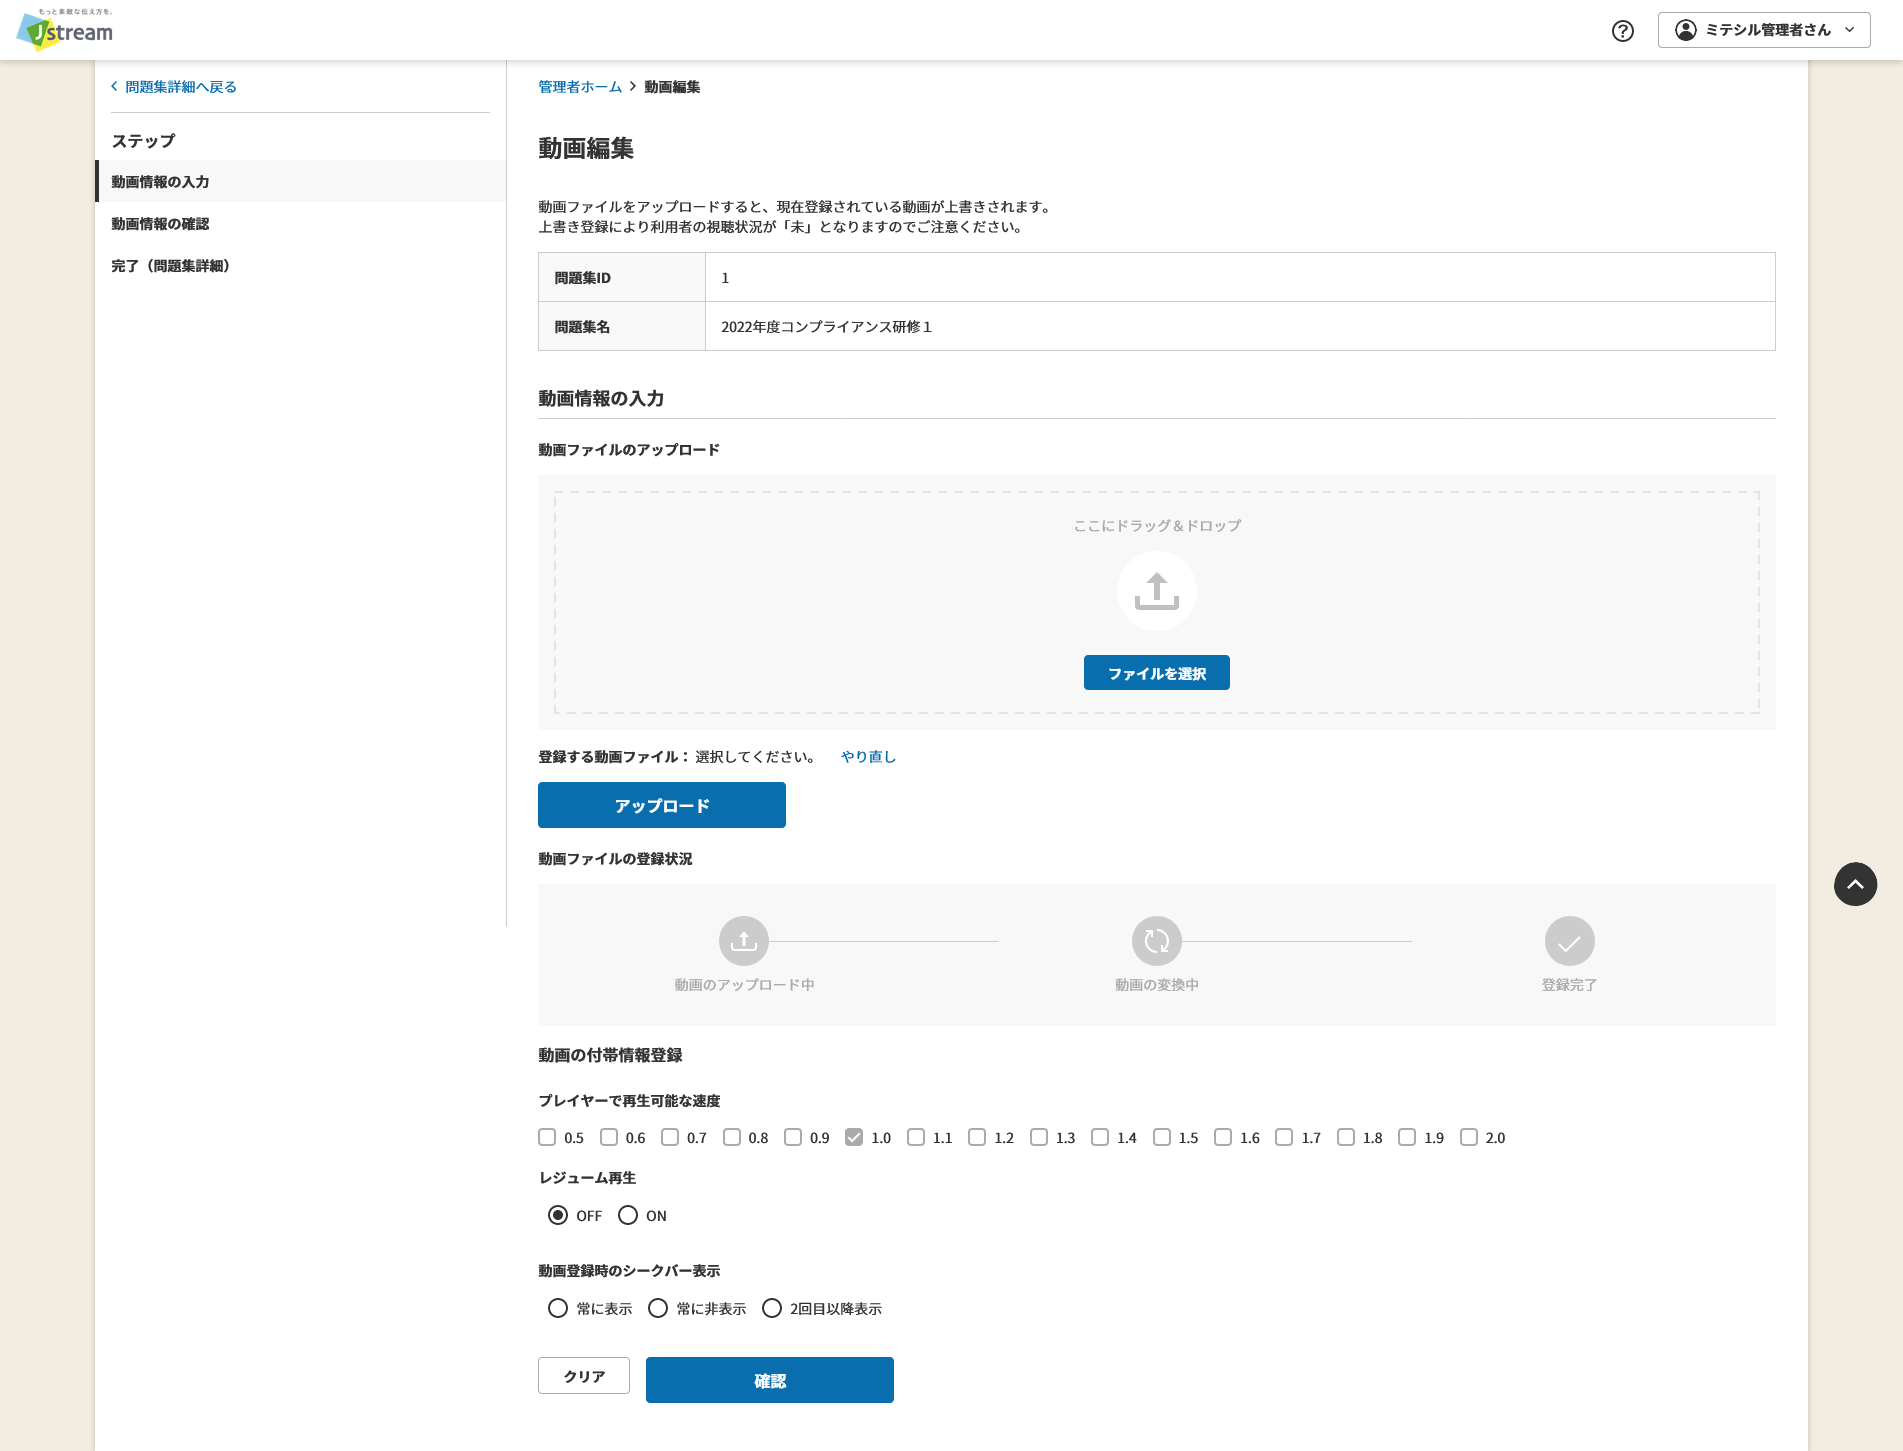Select 常に非表示 seek bar option
The image size is (1903, 1451).
658,1308
